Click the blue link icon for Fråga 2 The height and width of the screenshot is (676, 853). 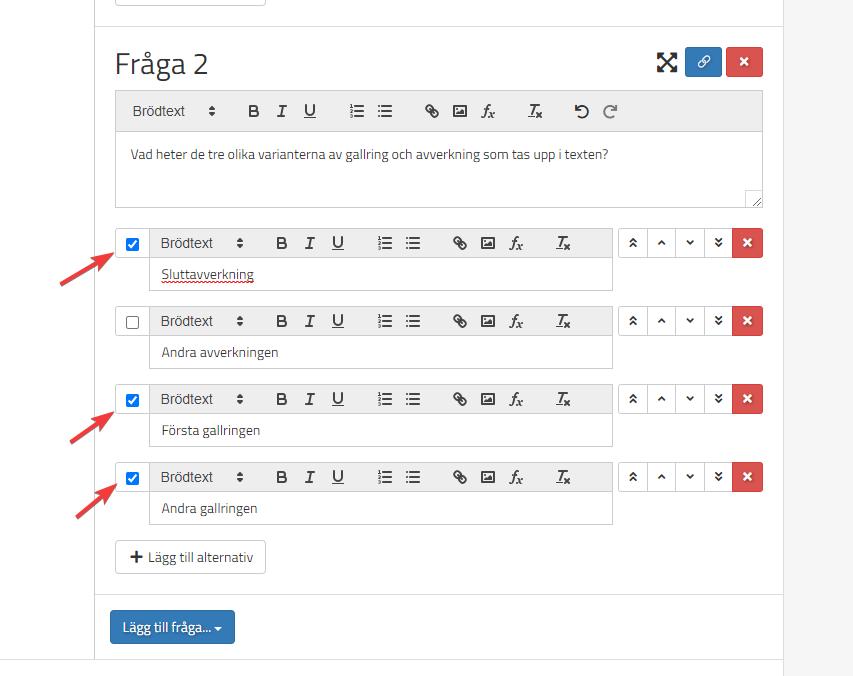[x=704, y=62]
